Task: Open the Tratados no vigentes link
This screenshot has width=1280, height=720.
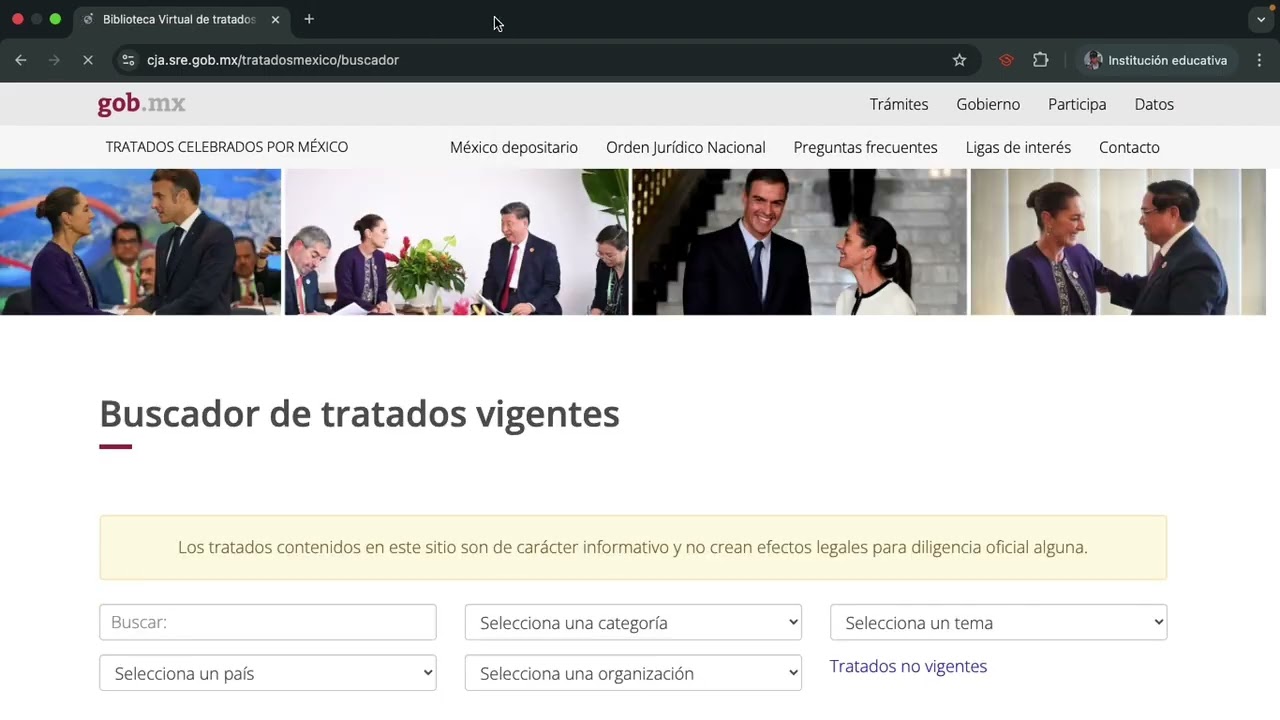Action: [908, 666]
